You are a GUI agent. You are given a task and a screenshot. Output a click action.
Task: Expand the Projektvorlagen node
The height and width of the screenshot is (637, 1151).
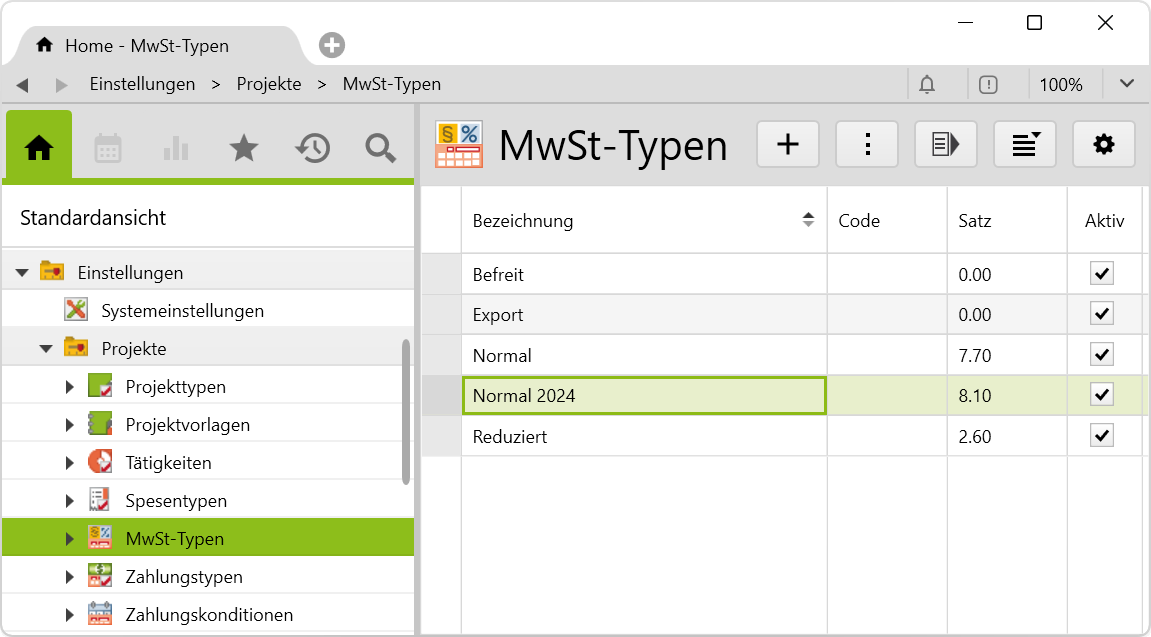70,425
